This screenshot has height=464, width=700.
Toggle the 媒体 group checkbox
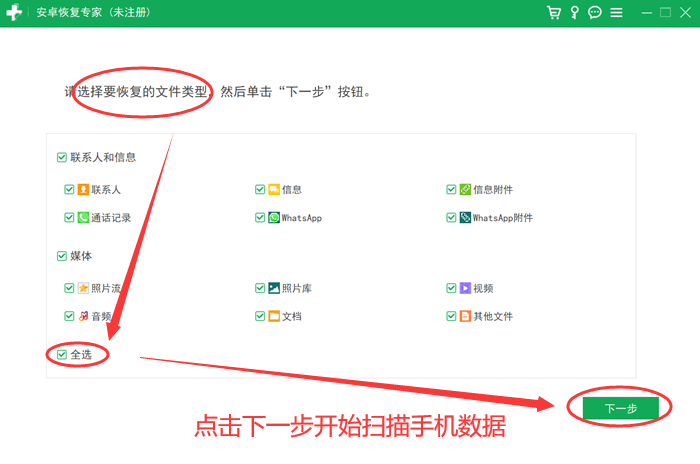coord(62,256)
